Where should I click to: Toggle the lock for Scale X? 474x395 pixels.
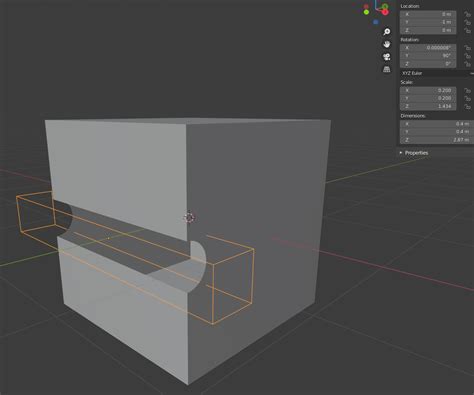click(x=467, y=90)
